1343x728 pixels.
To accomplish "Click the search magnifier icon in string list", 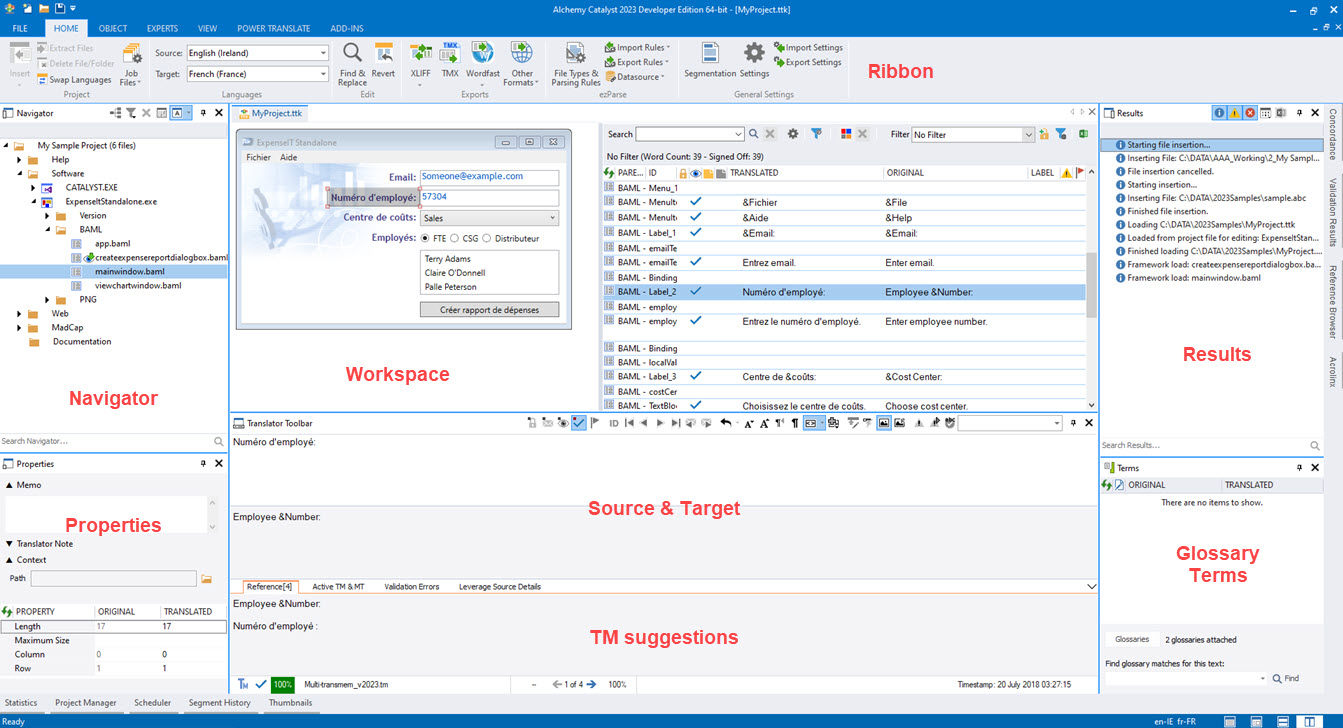I will point(755,134).
